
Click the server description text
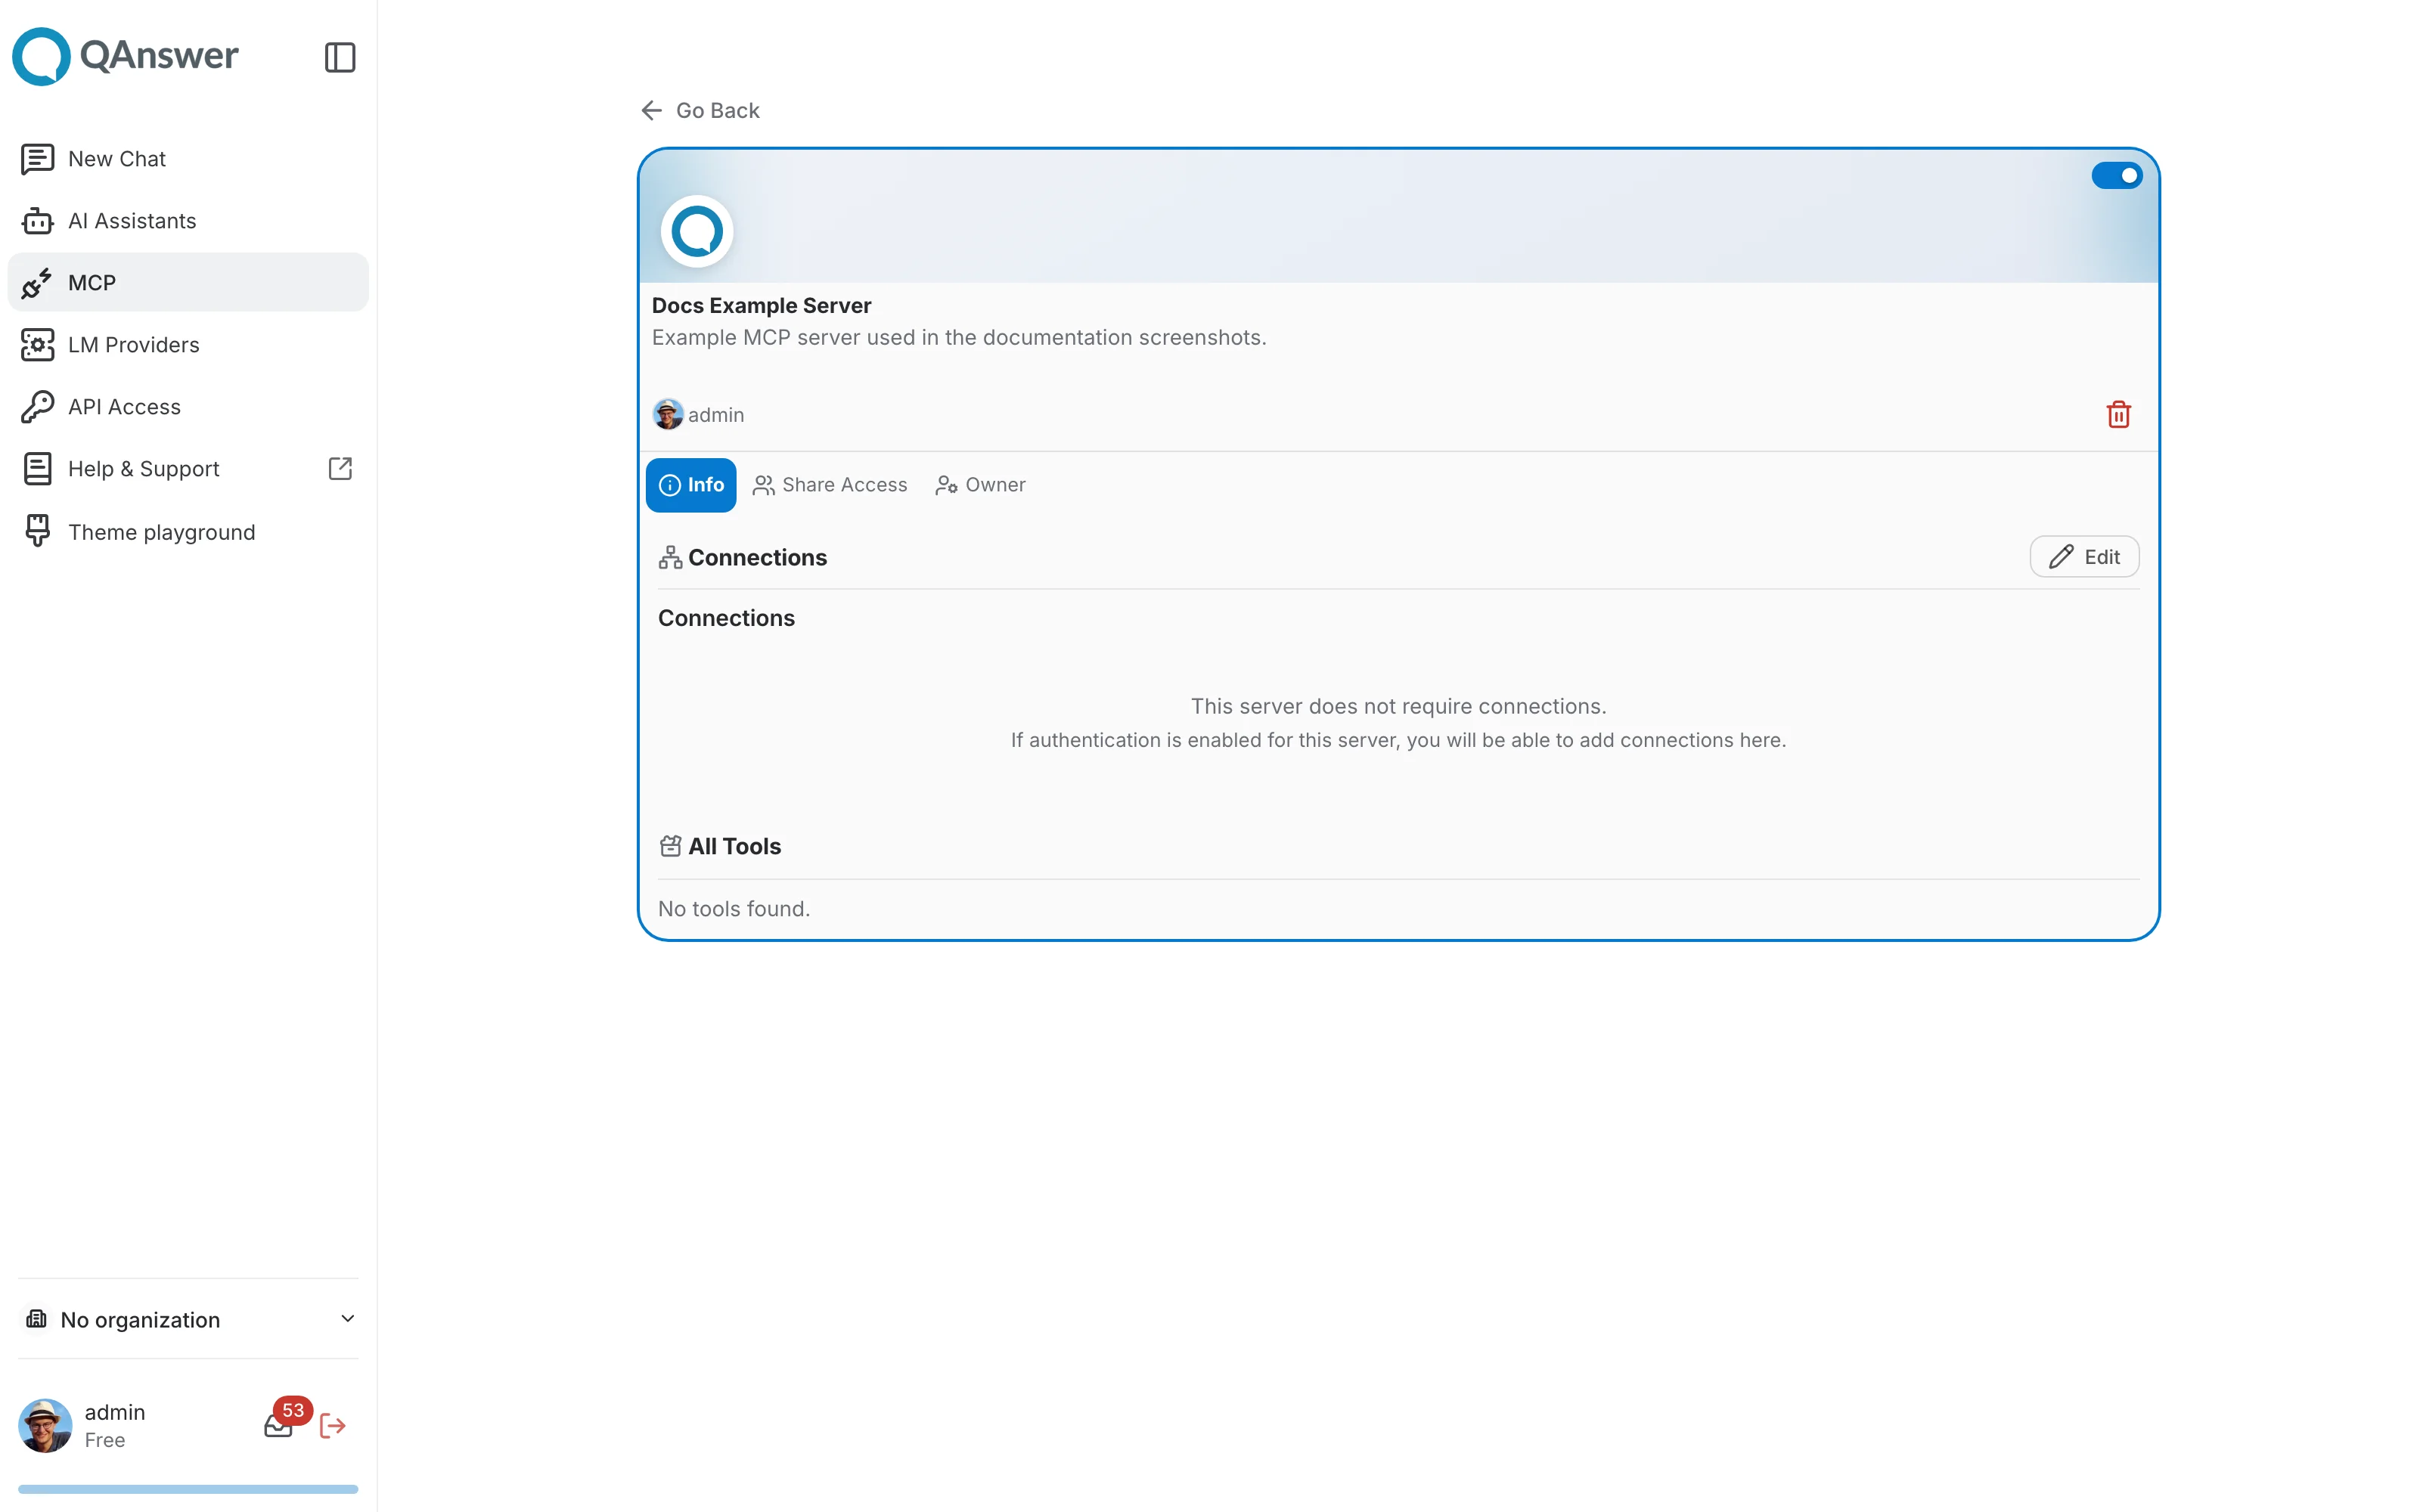click(x=959, y=338)
